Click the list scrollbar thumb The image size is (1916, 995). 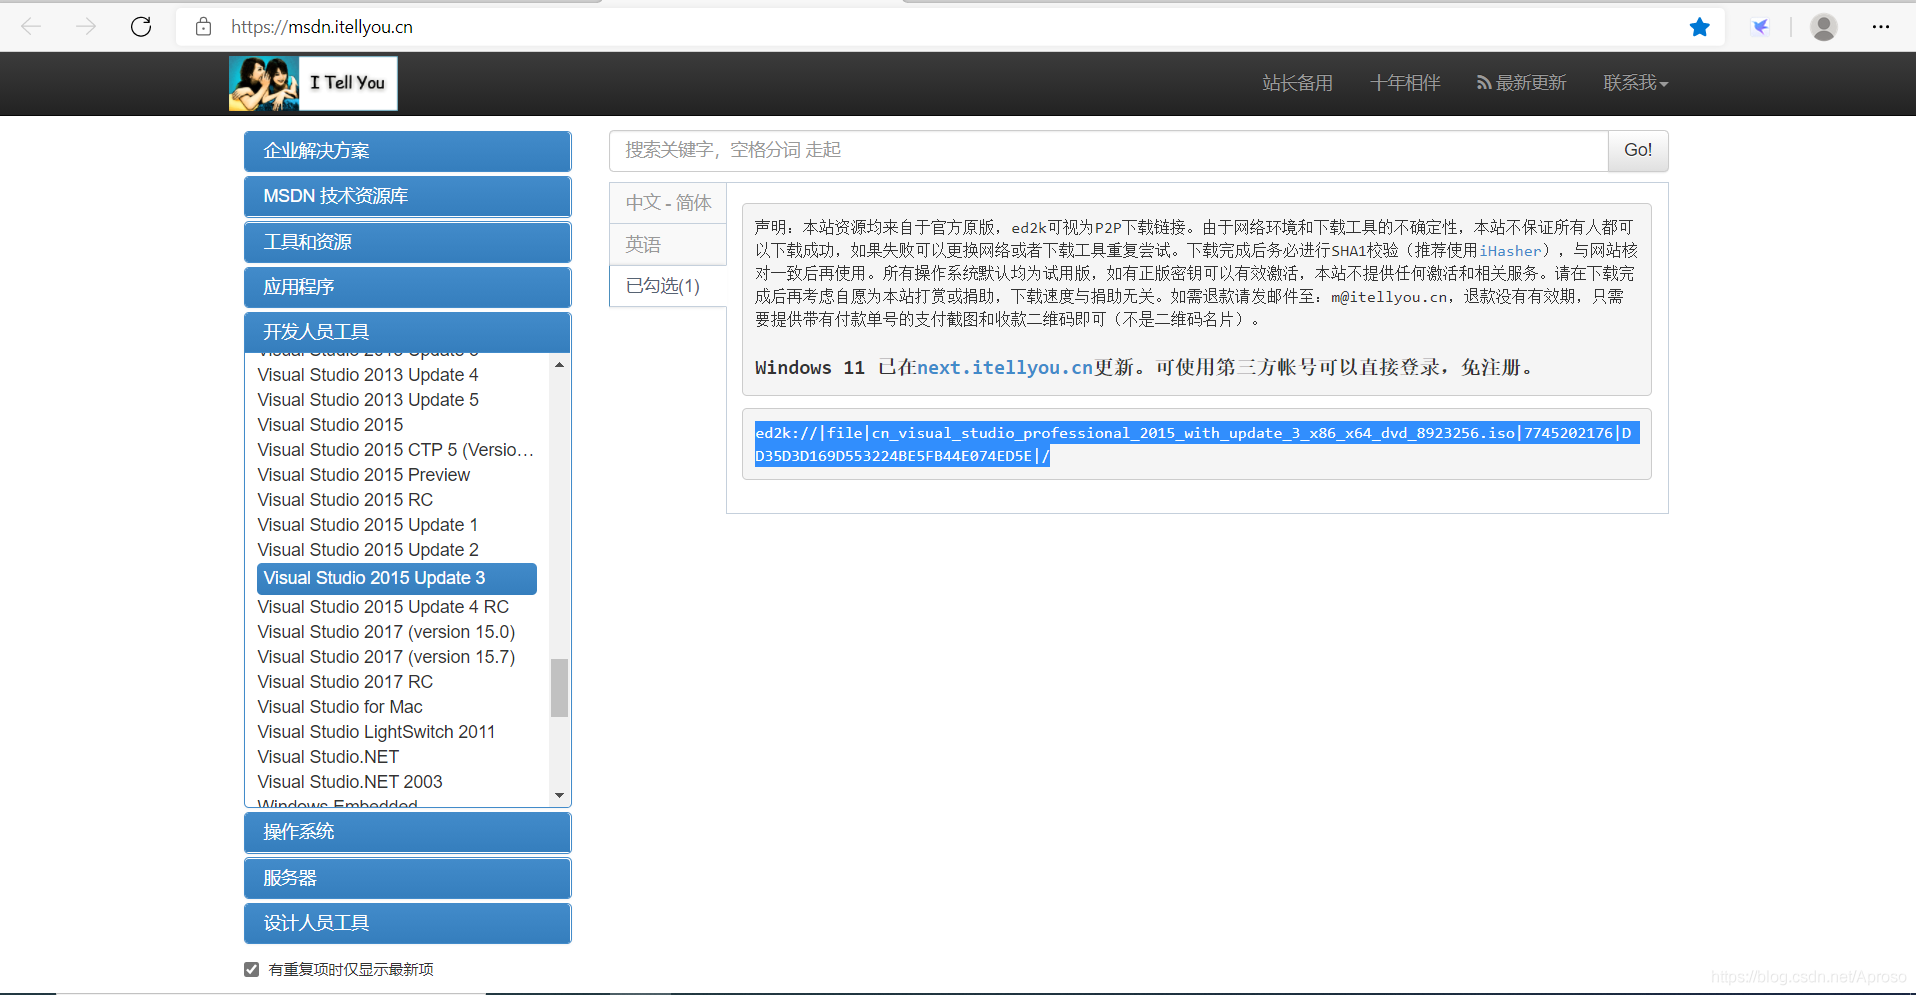coord(559,687)
